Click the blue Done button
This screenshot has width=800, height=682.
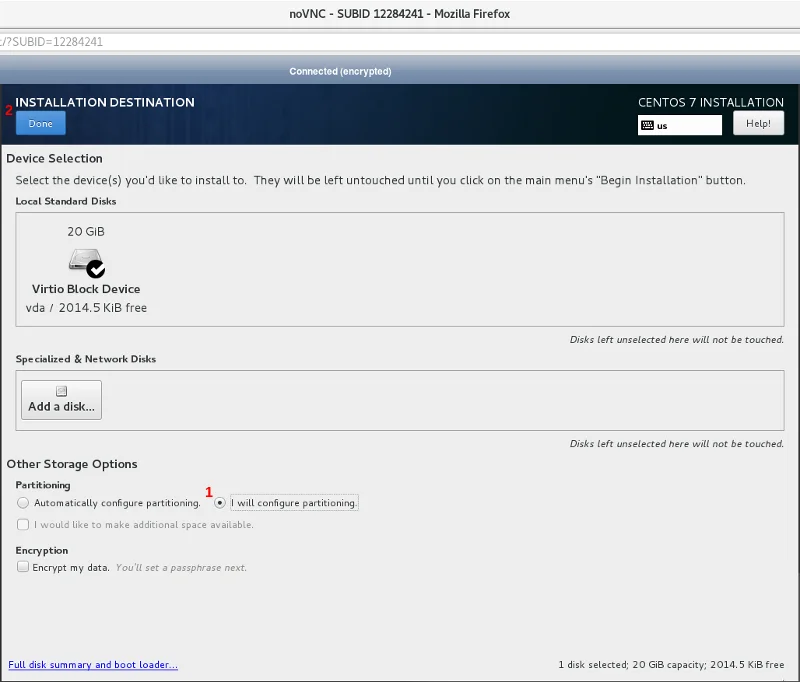pos(41,123)
